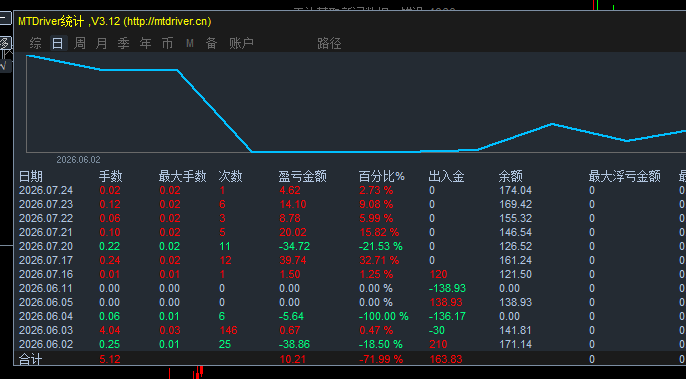This screenshot has height=379, width=686.
Task: Click the mtdriver.cn link in title
Action: coord(168,21)
